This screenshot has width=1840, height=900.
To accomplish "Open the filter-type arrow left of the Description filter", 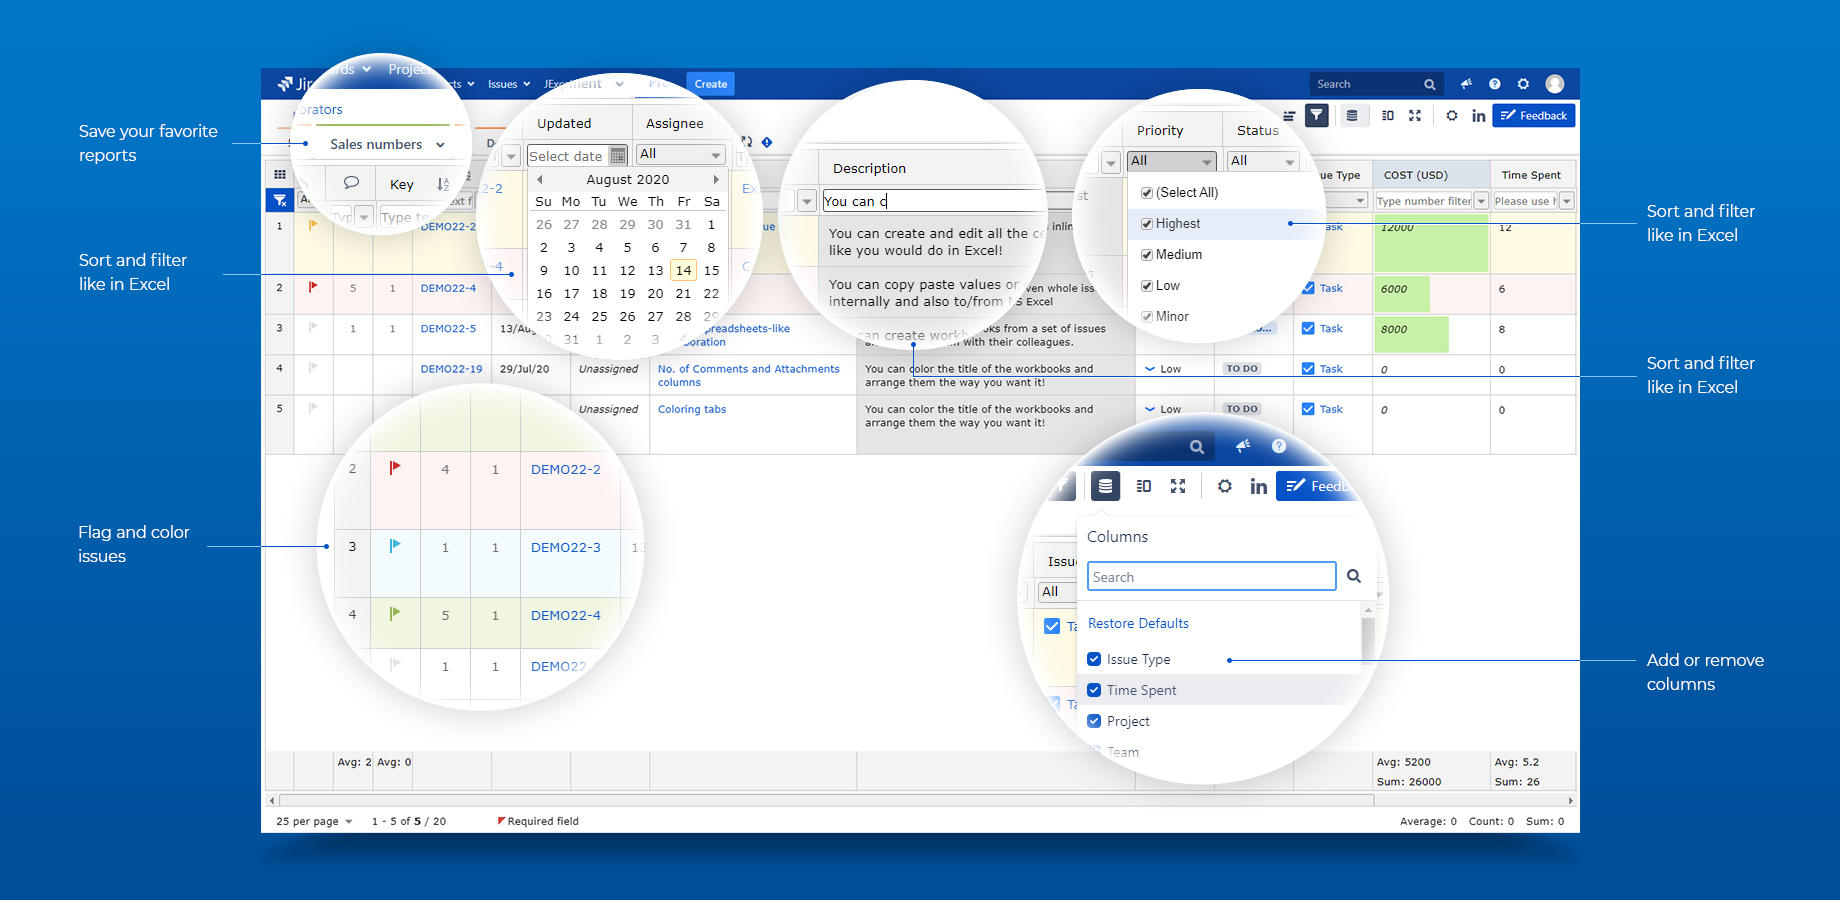I will click(806, 201).
